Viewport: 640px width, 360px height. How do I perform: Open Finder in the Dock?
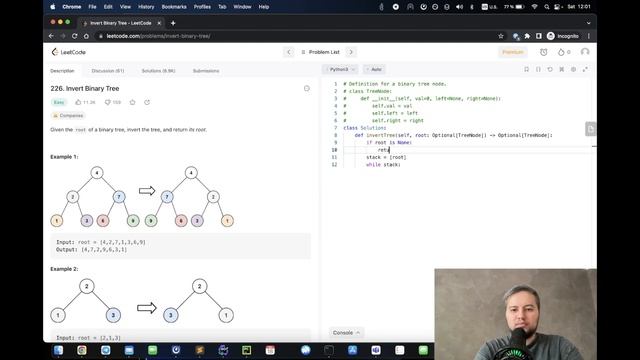58,350
